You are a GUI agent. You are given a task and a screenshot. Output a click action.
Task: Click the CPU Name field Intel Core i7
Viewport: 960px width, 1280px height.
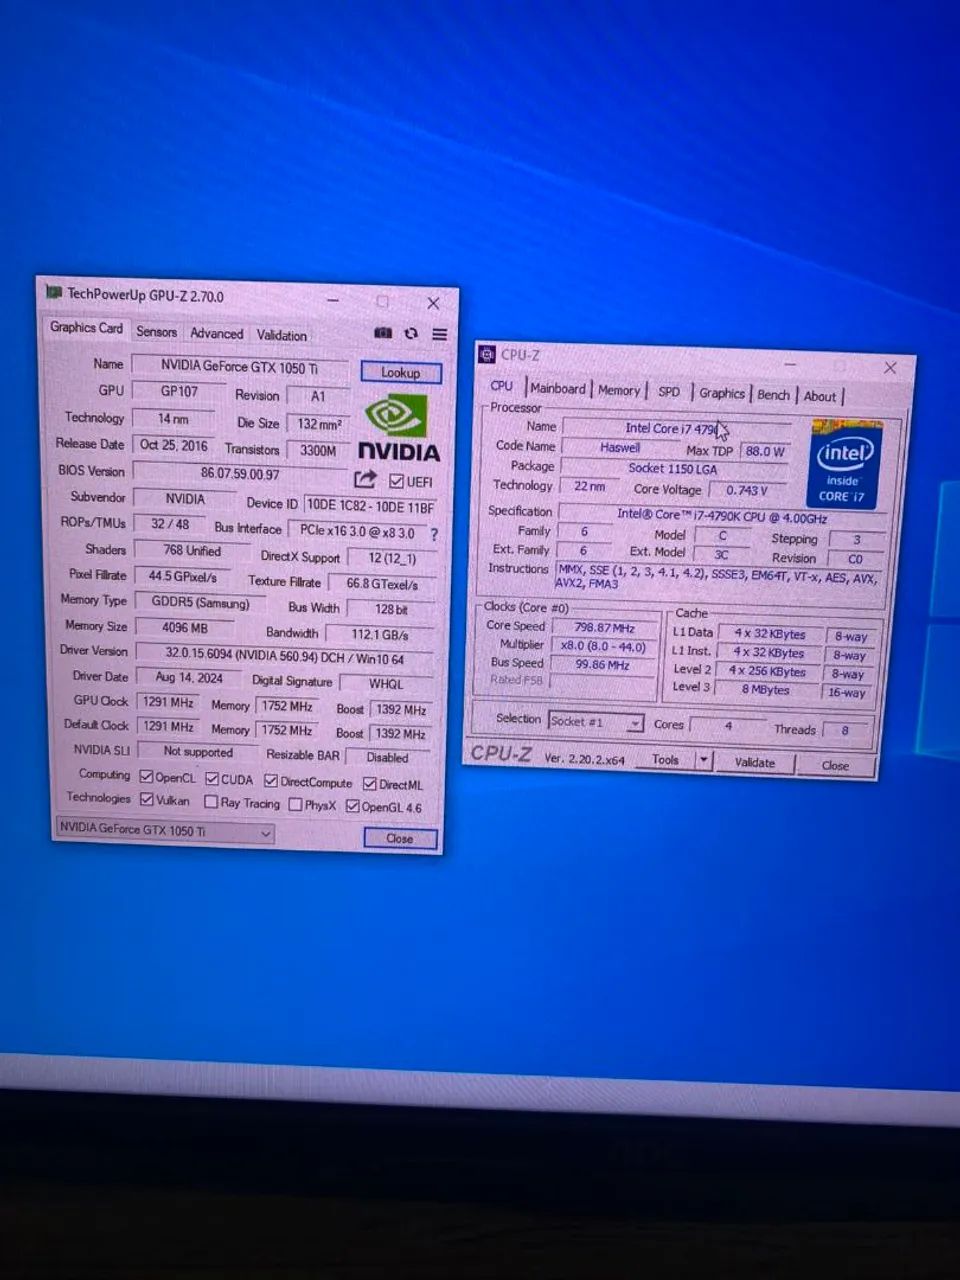click(677, 428)
